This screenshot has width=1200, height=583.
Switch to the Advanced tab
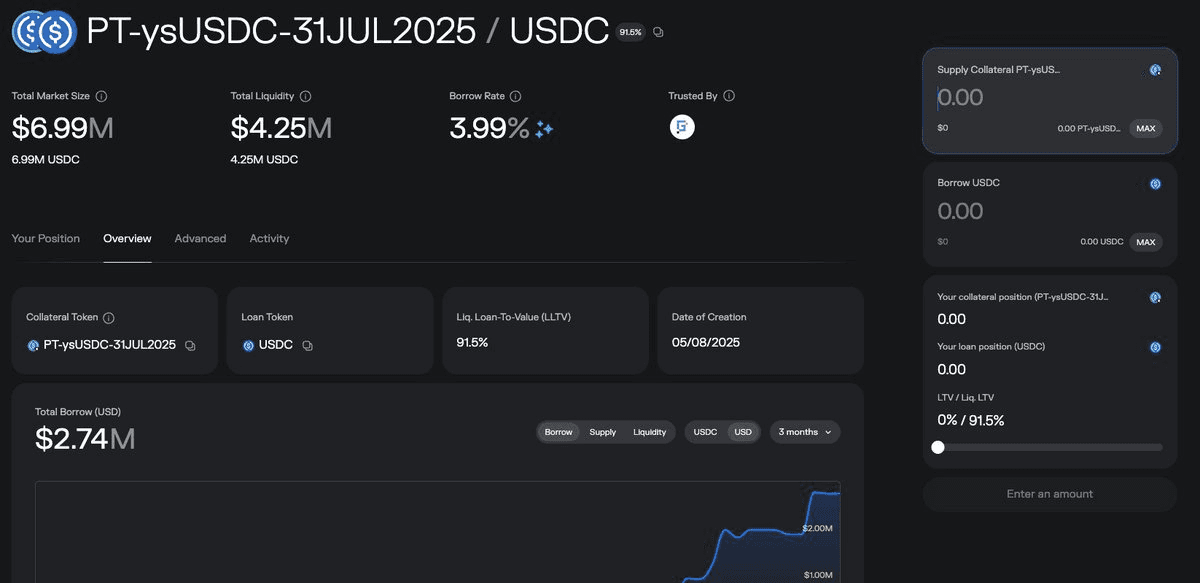coord(200,238)
